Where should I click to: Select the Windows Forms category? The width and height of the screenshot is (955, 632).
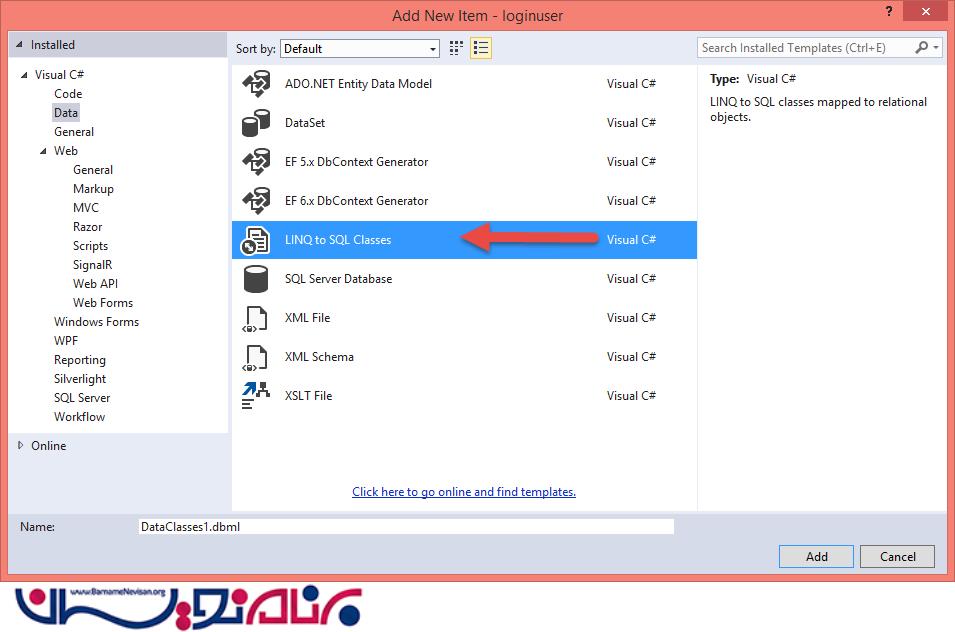click(x=96, y=321)
